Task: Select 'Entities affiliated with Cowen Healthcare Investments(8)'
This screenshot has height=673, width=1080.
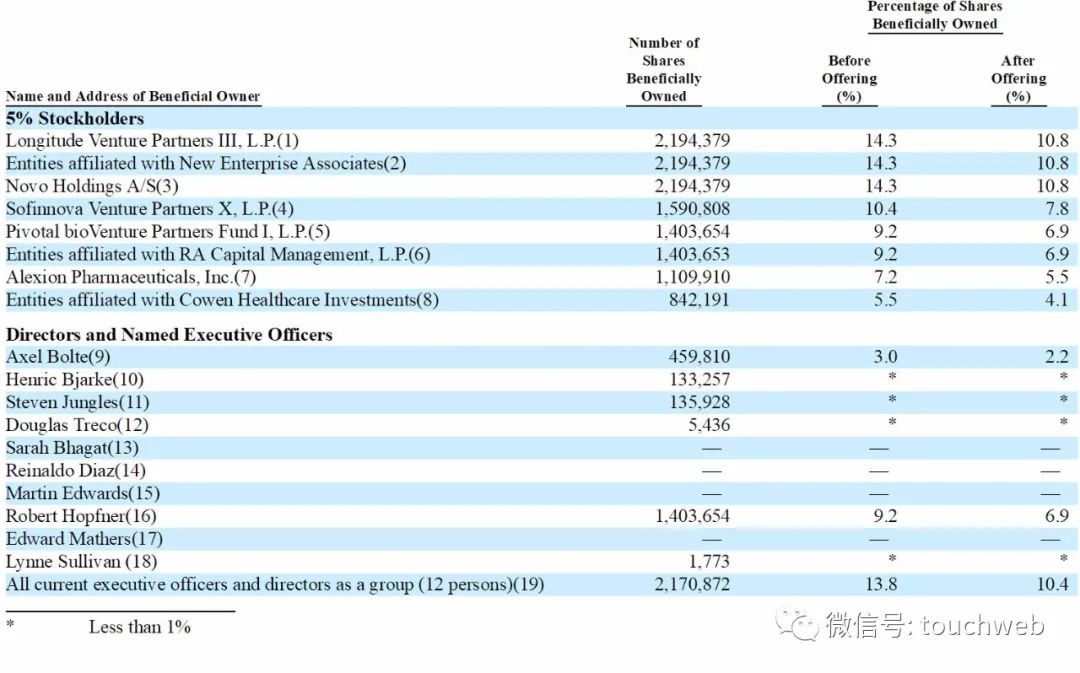Action: (222, 300)
